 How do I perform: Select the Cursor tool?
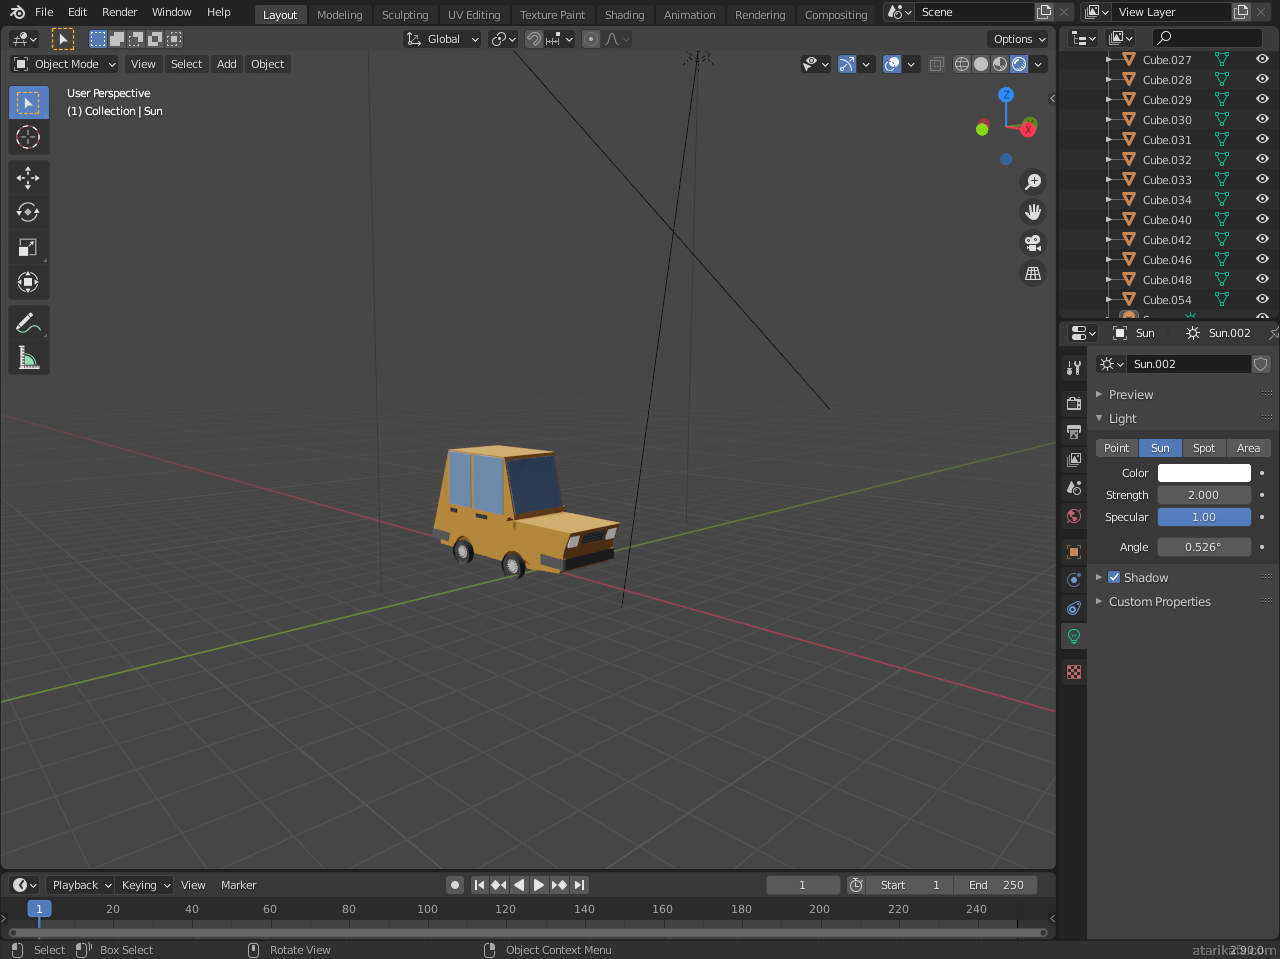28,137
